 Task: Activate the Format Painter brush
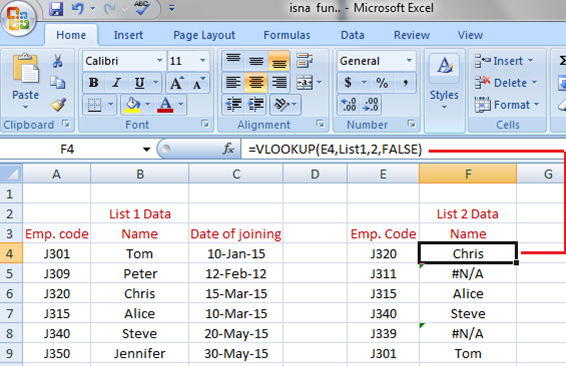tap(58, 105)
